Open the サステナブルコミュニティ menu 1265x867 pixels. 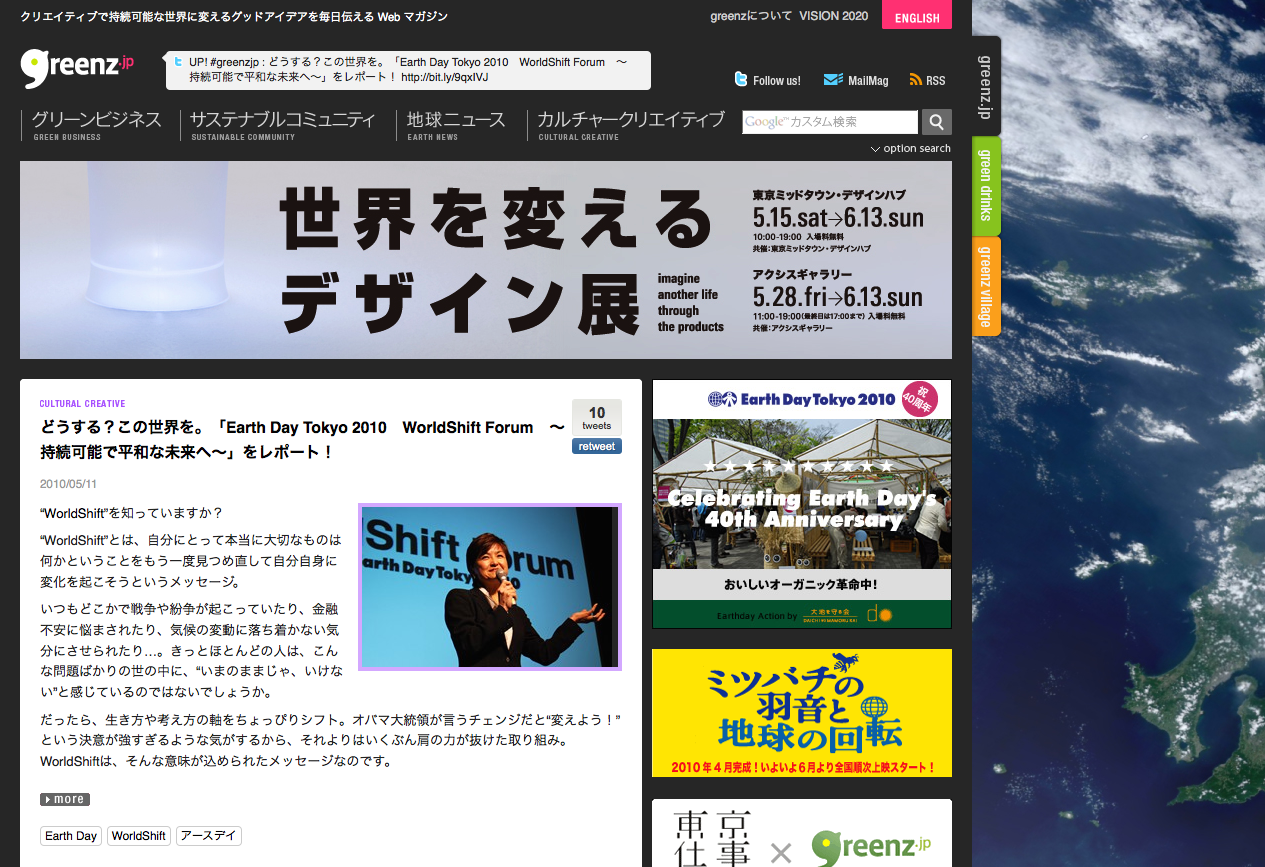click(284, 125)
